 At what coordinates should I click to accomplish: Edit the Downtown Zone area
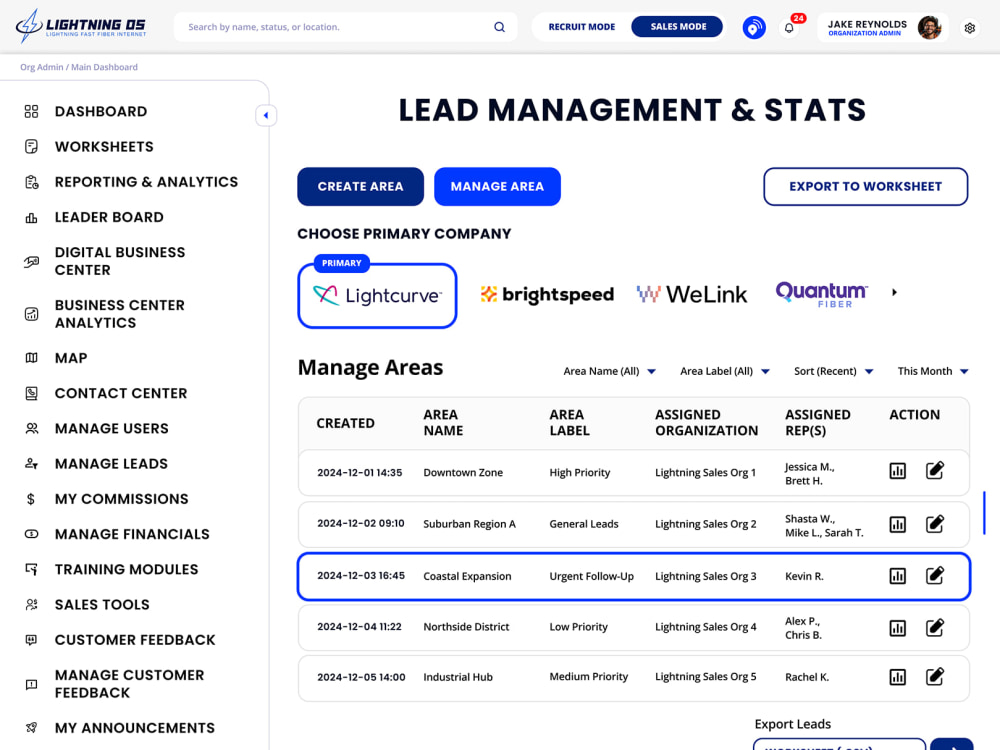[x=934, y=471]
